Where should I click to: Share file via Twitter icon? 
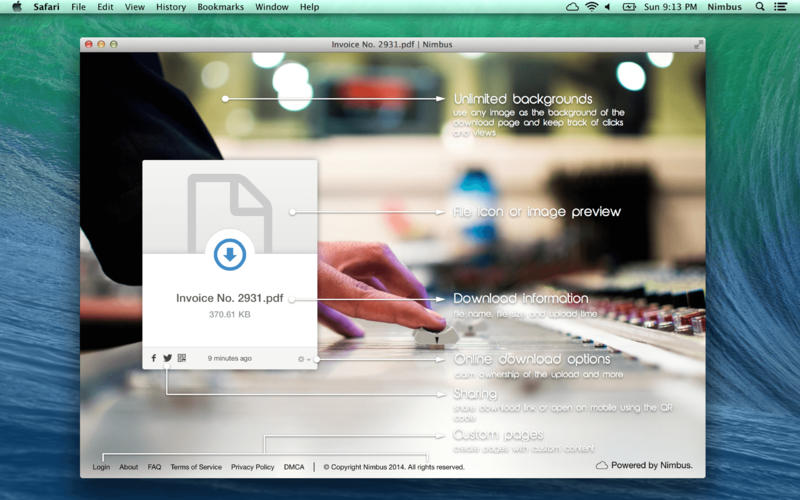point(167,358)
